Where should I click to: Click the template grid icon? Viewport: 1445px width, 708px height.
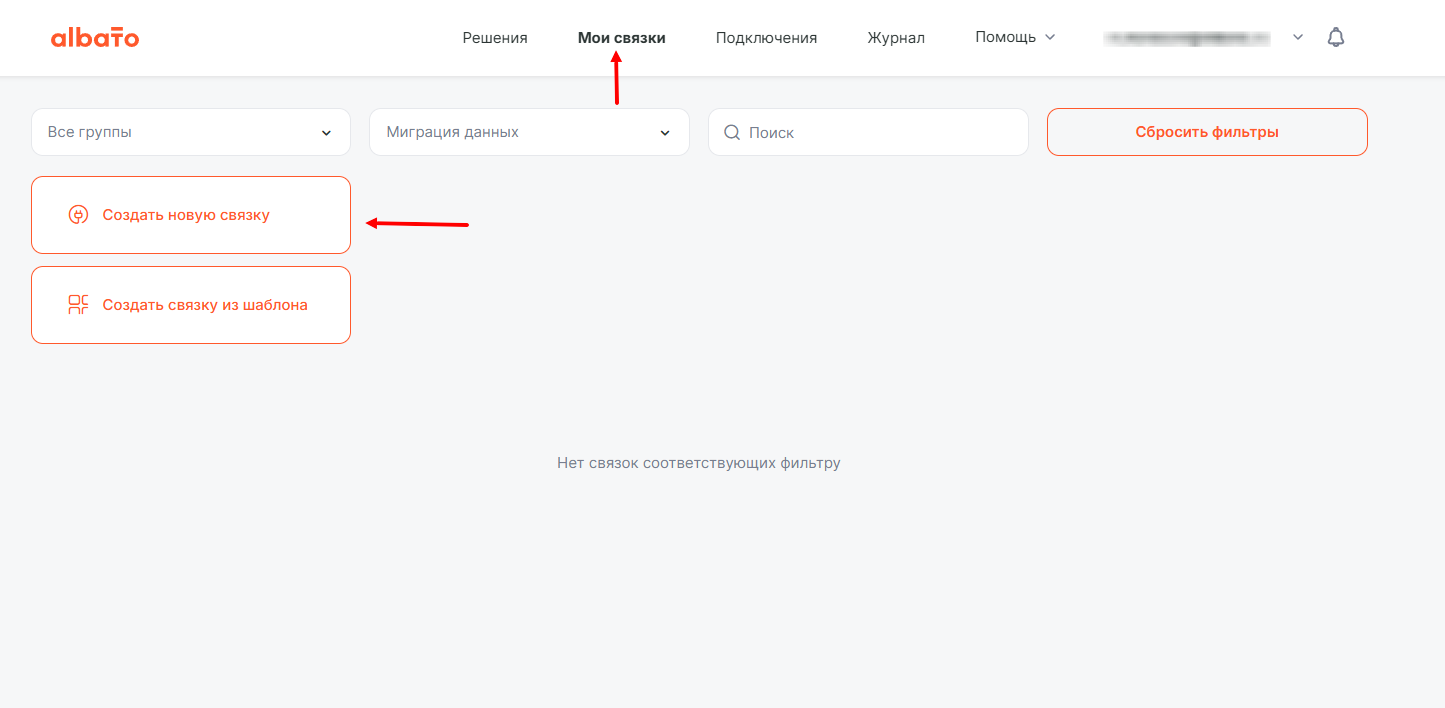point(78,305)
